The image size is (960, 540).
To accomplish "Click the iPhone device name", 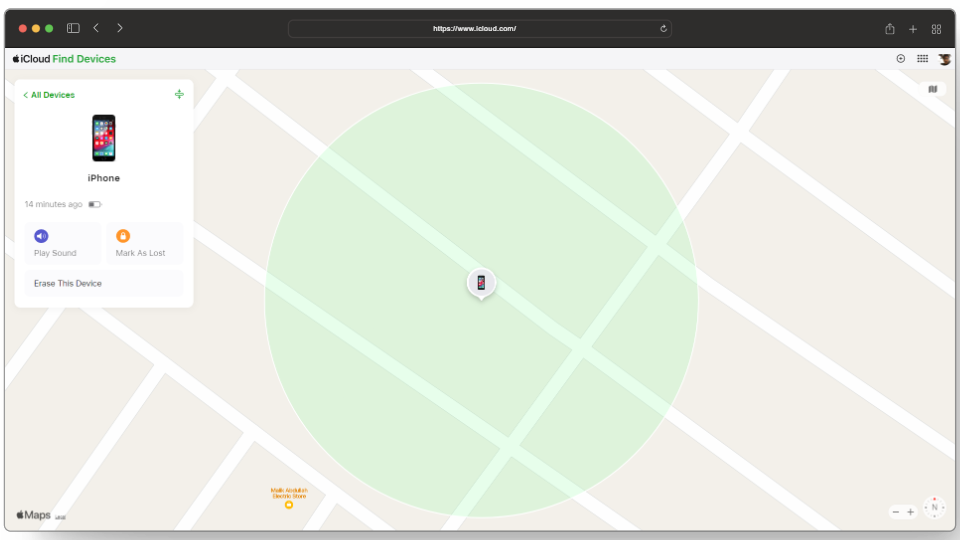I will (103, 178).
